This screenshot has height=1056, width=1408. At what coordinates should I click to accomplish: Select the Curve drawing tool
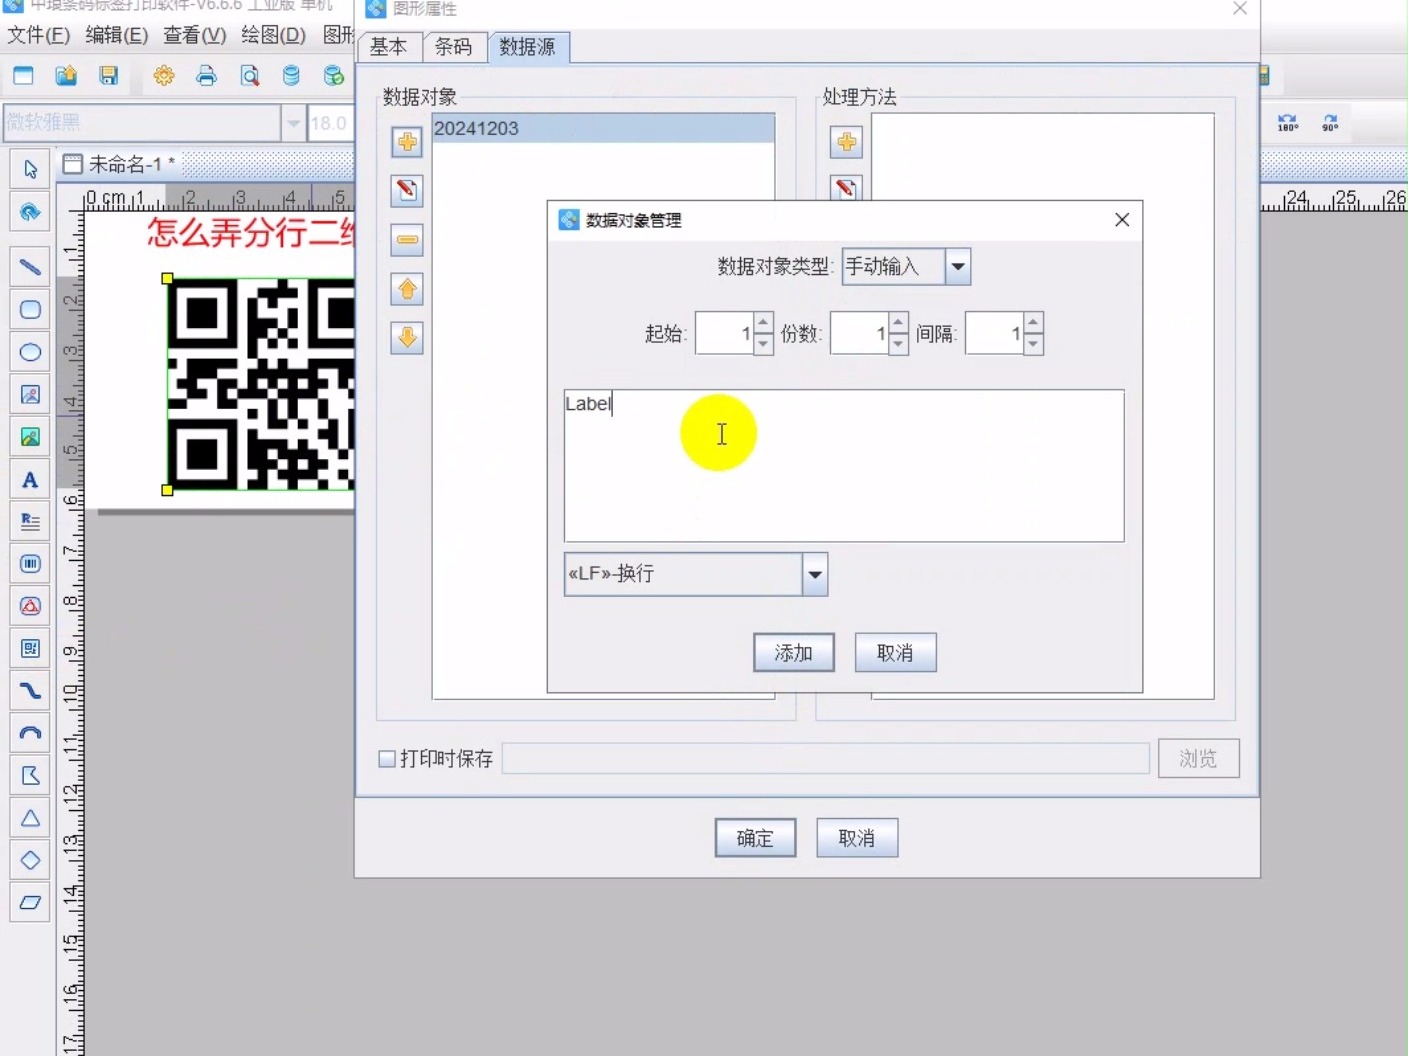coord(30,691)
